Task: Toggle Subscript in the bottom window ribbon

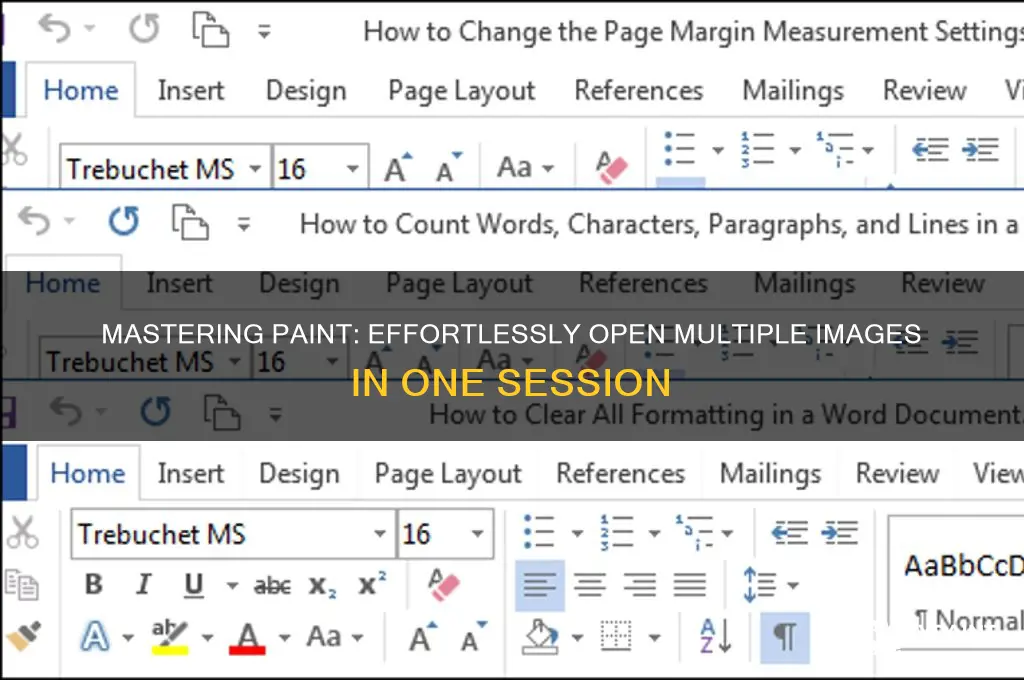Action: [322, 586]
